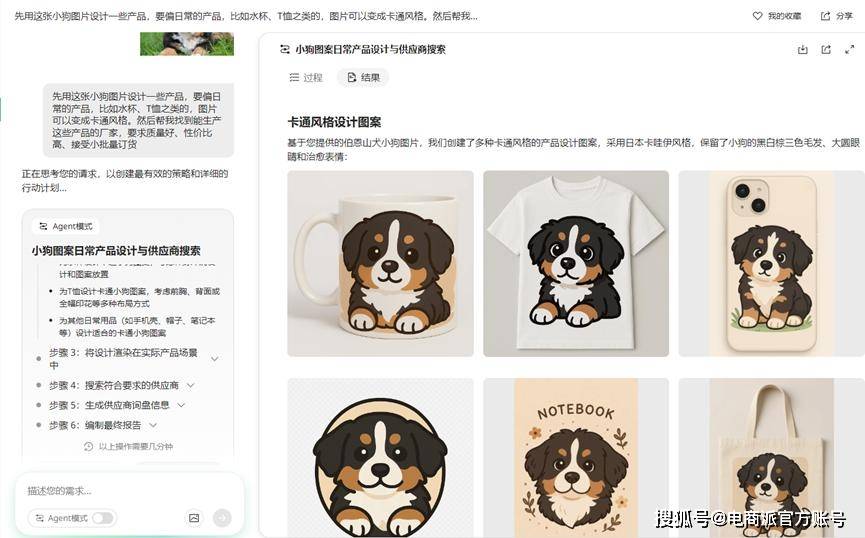Click the Agent模式 badge icon in task card
This screenshot has width=865, height=538.
click(x=43, y=226)
